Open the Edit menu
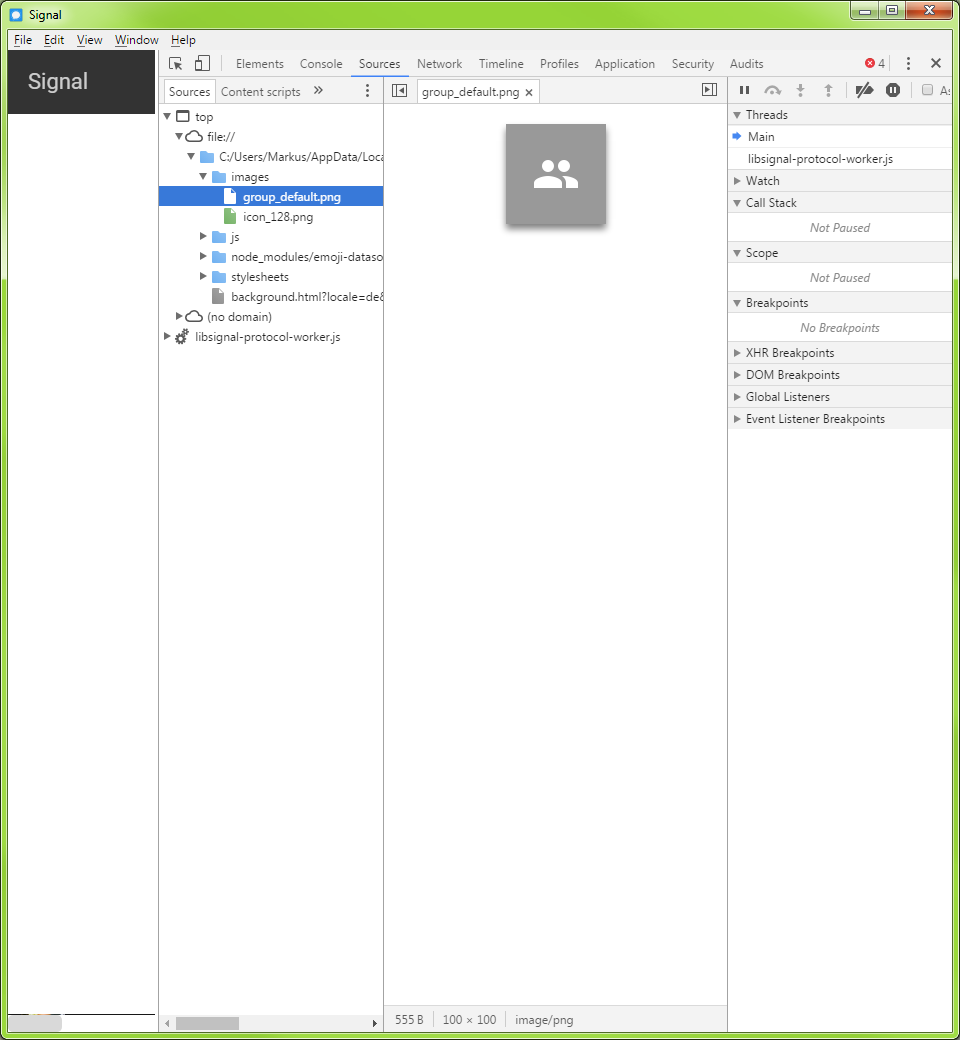 coord(54,40)
